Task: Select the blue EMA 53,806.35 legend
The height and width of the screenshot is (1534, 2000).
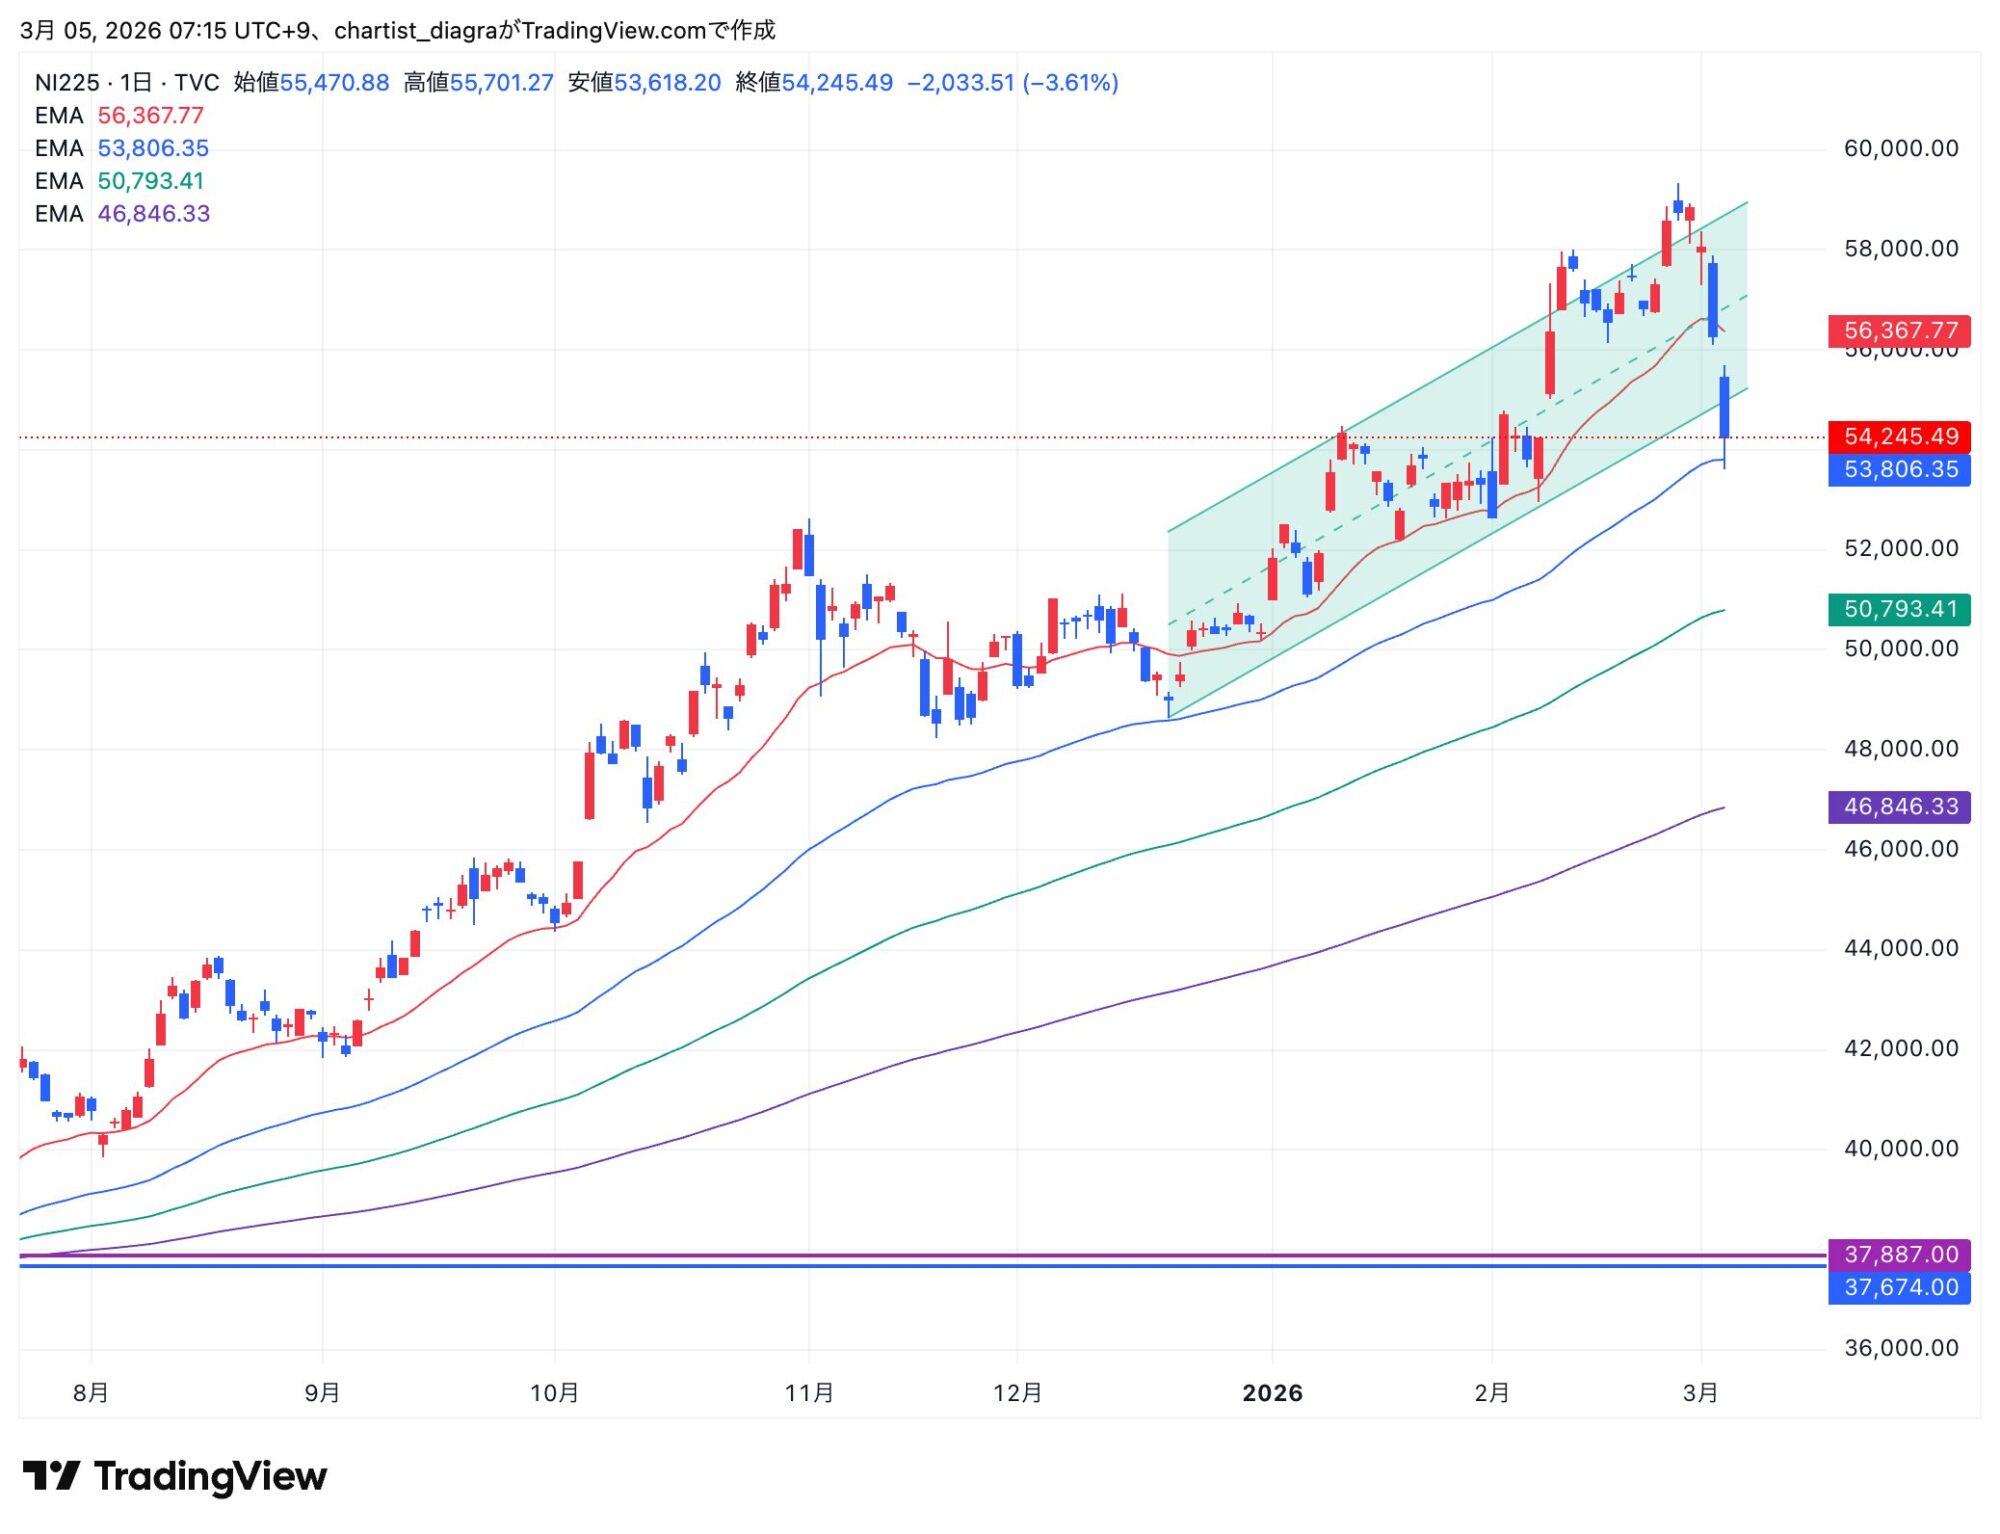Action: click(x=121, y=149)
